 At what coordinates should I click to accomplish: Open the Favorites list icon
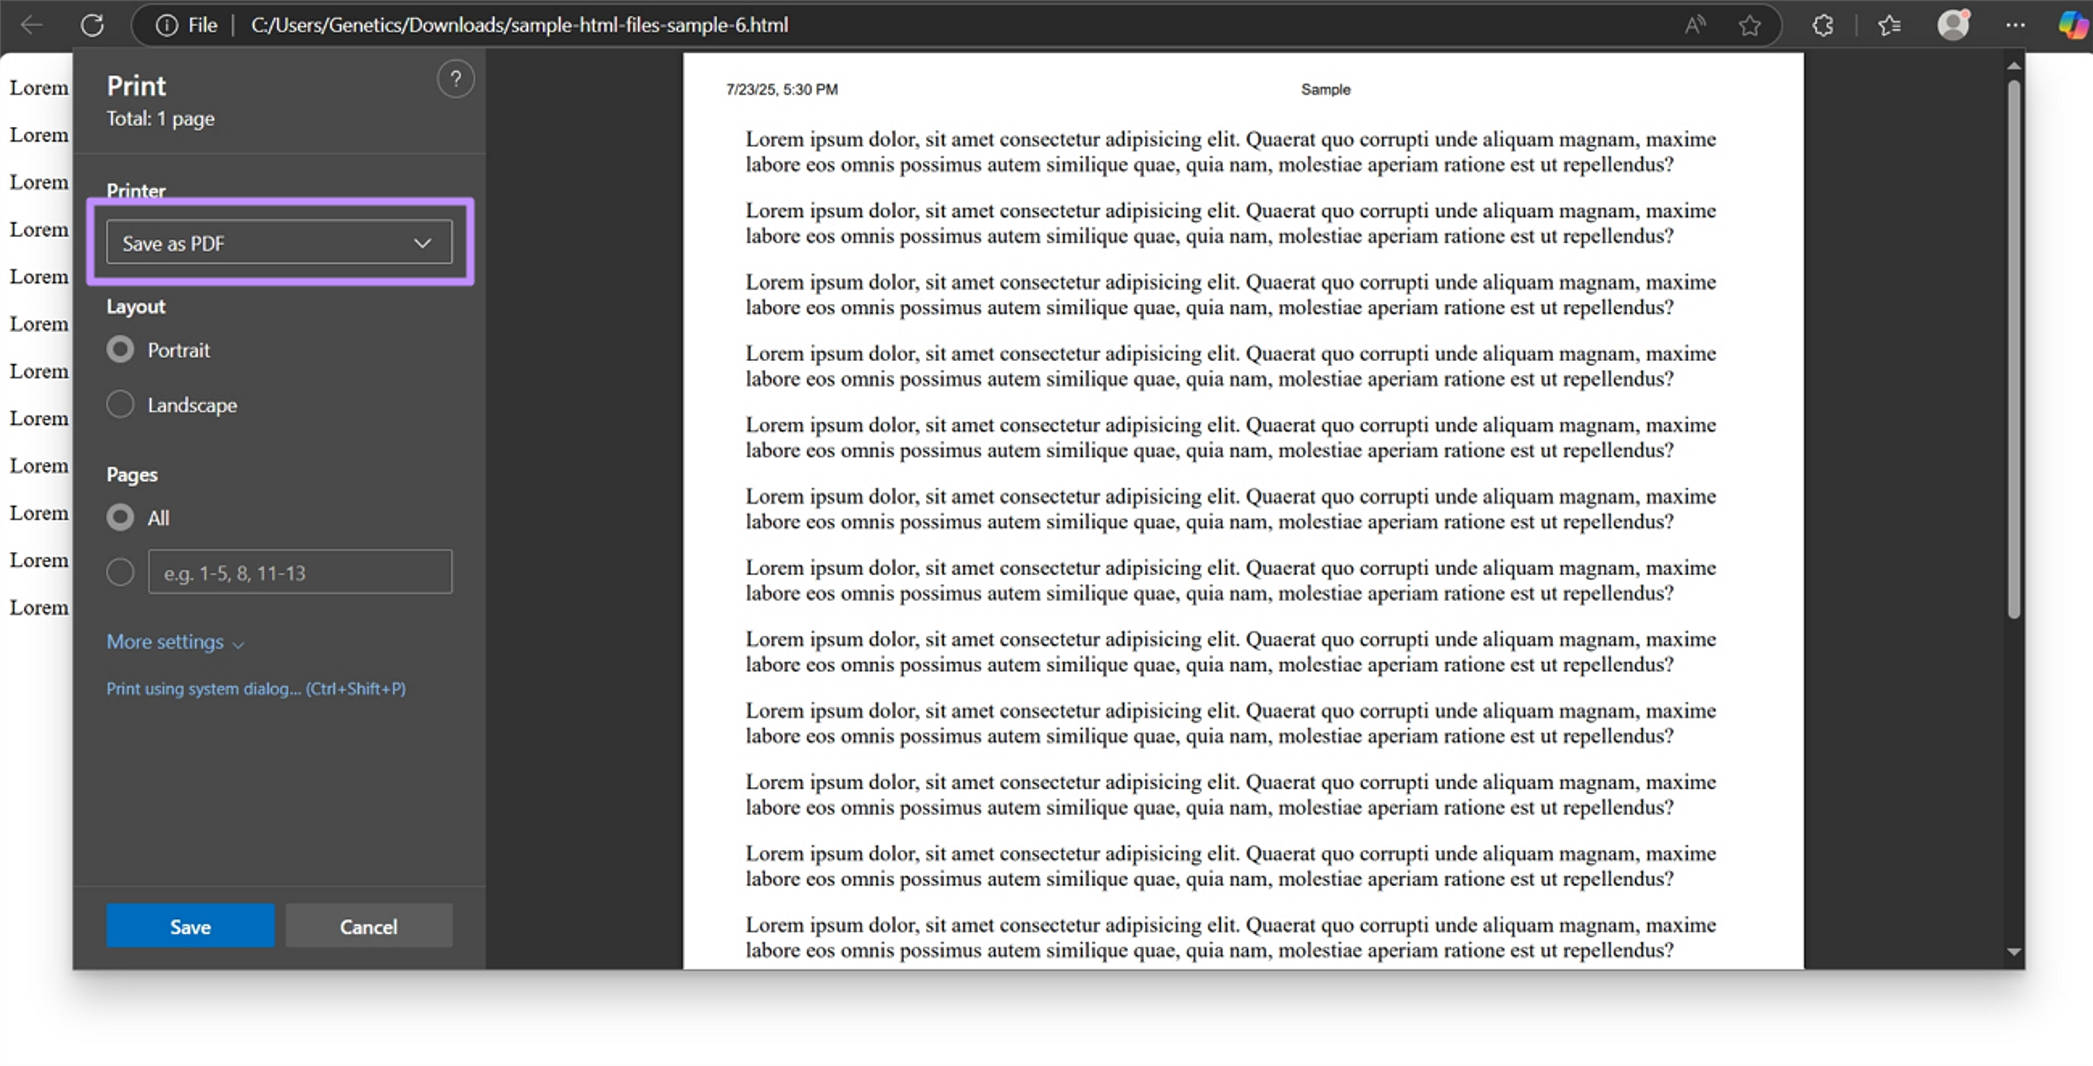coord(1889,25)
